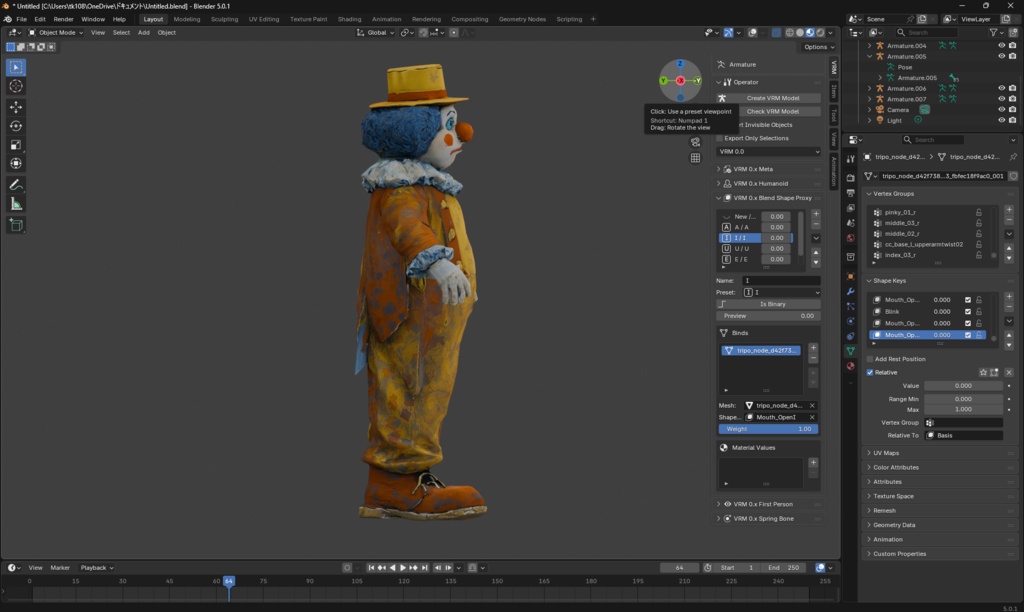Click Check VRM Model button

click(x=768, y=112)
